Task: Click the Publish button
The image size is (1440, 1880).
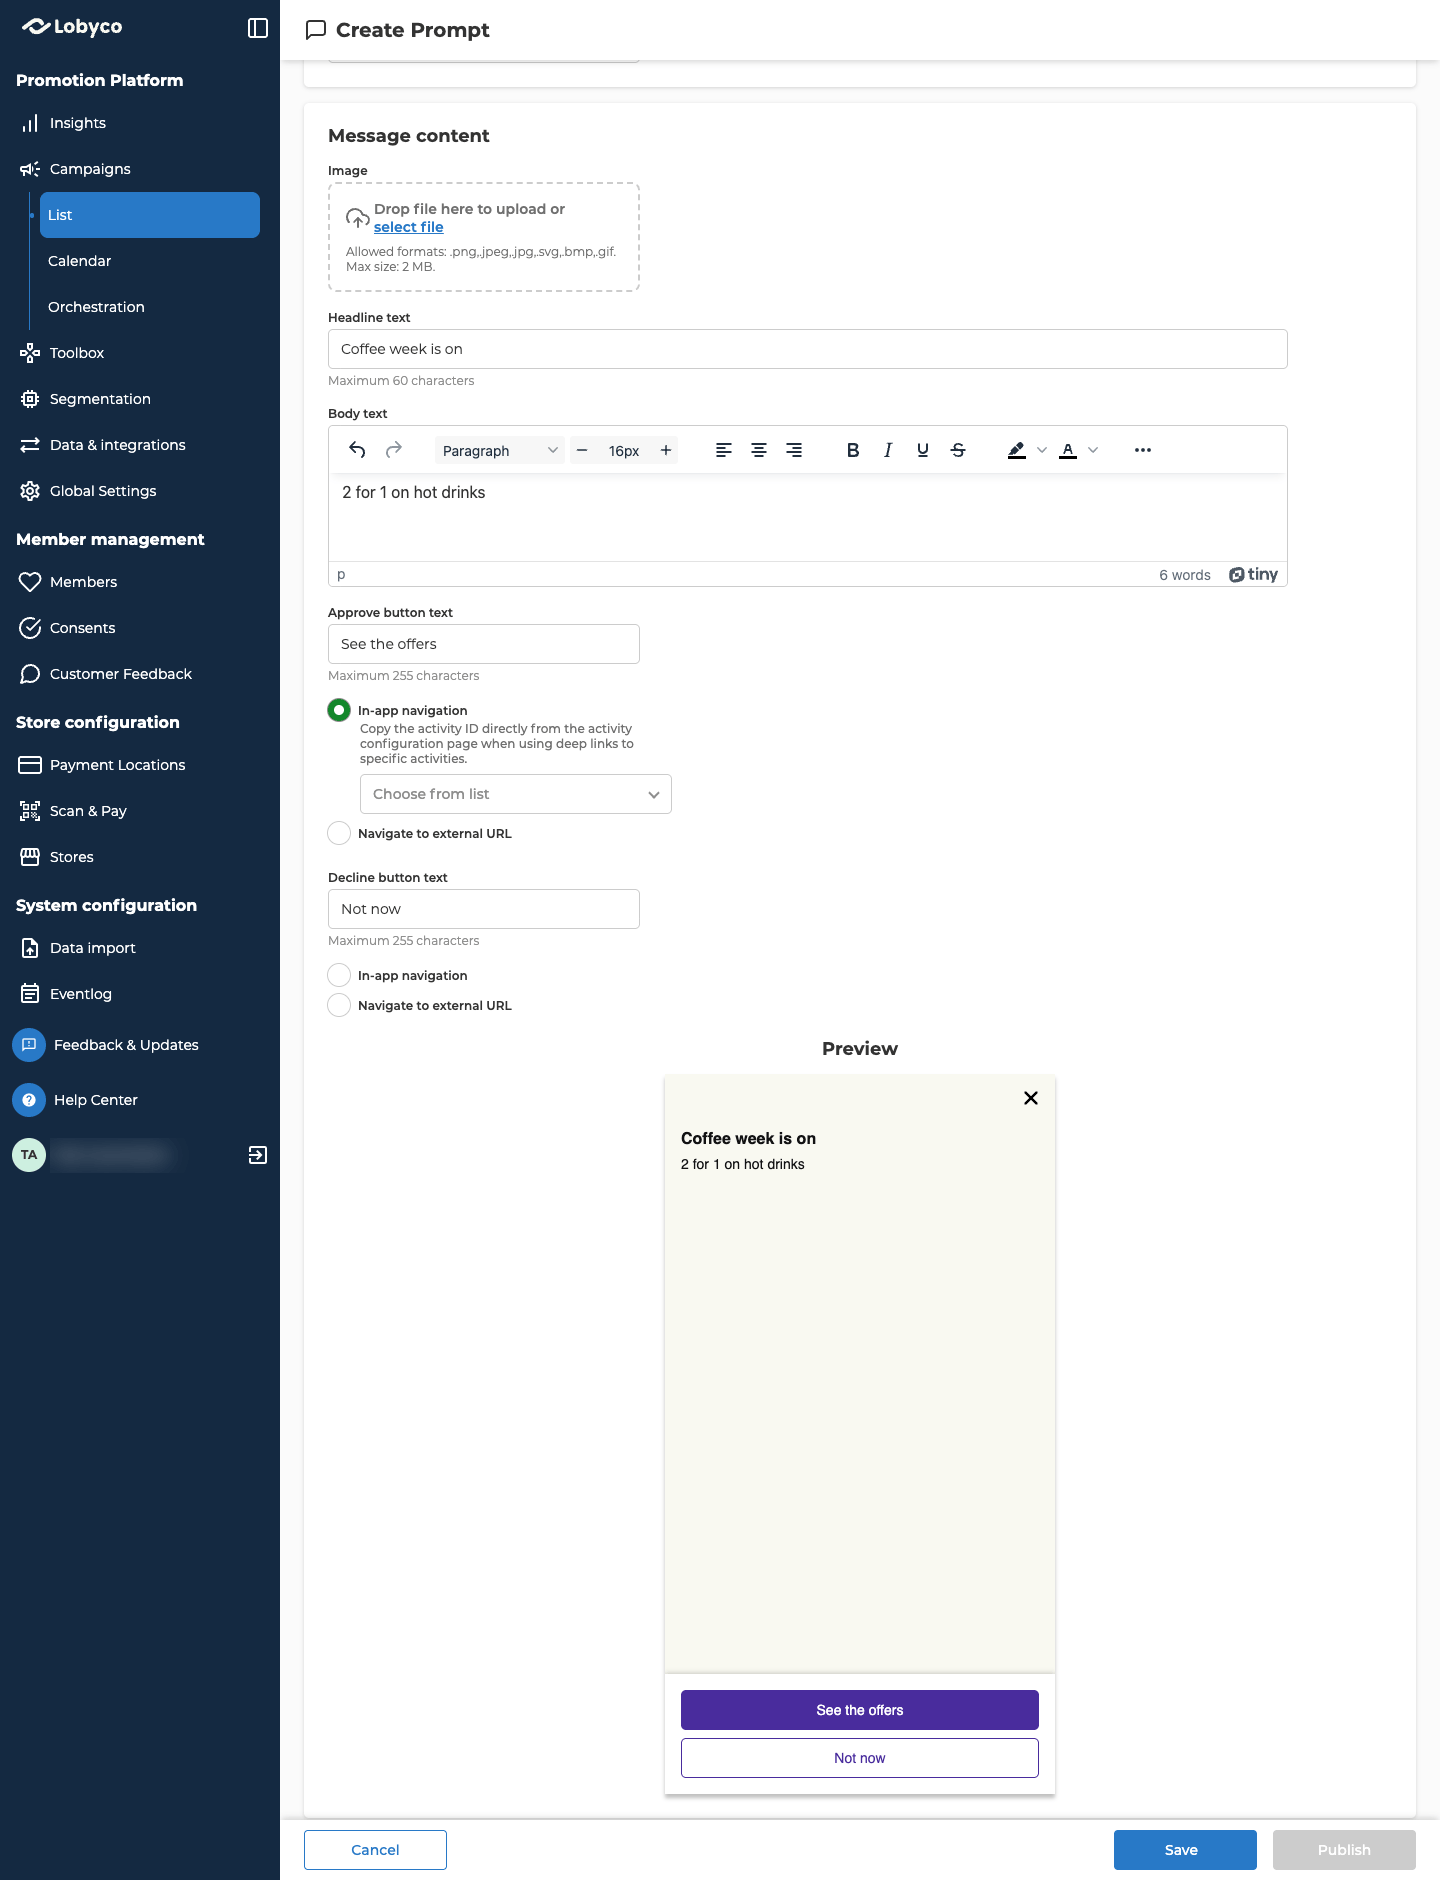Action: 1344,1850
